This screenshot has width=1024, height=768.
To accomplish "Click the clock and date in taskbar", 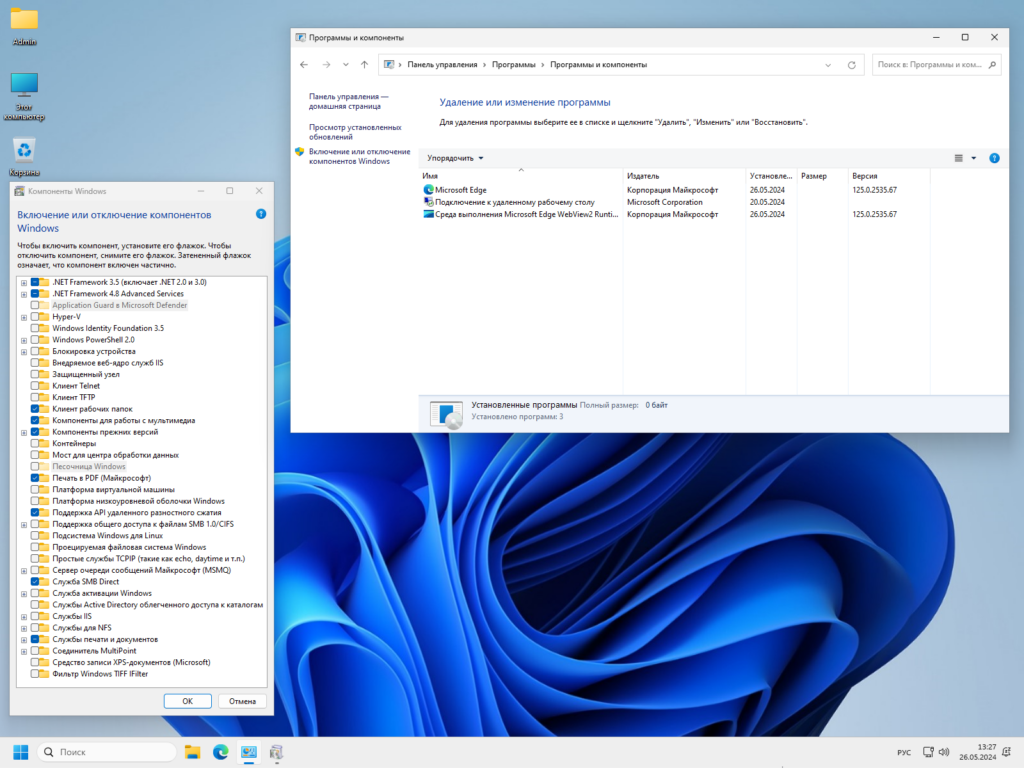I will tap(978, 752).
